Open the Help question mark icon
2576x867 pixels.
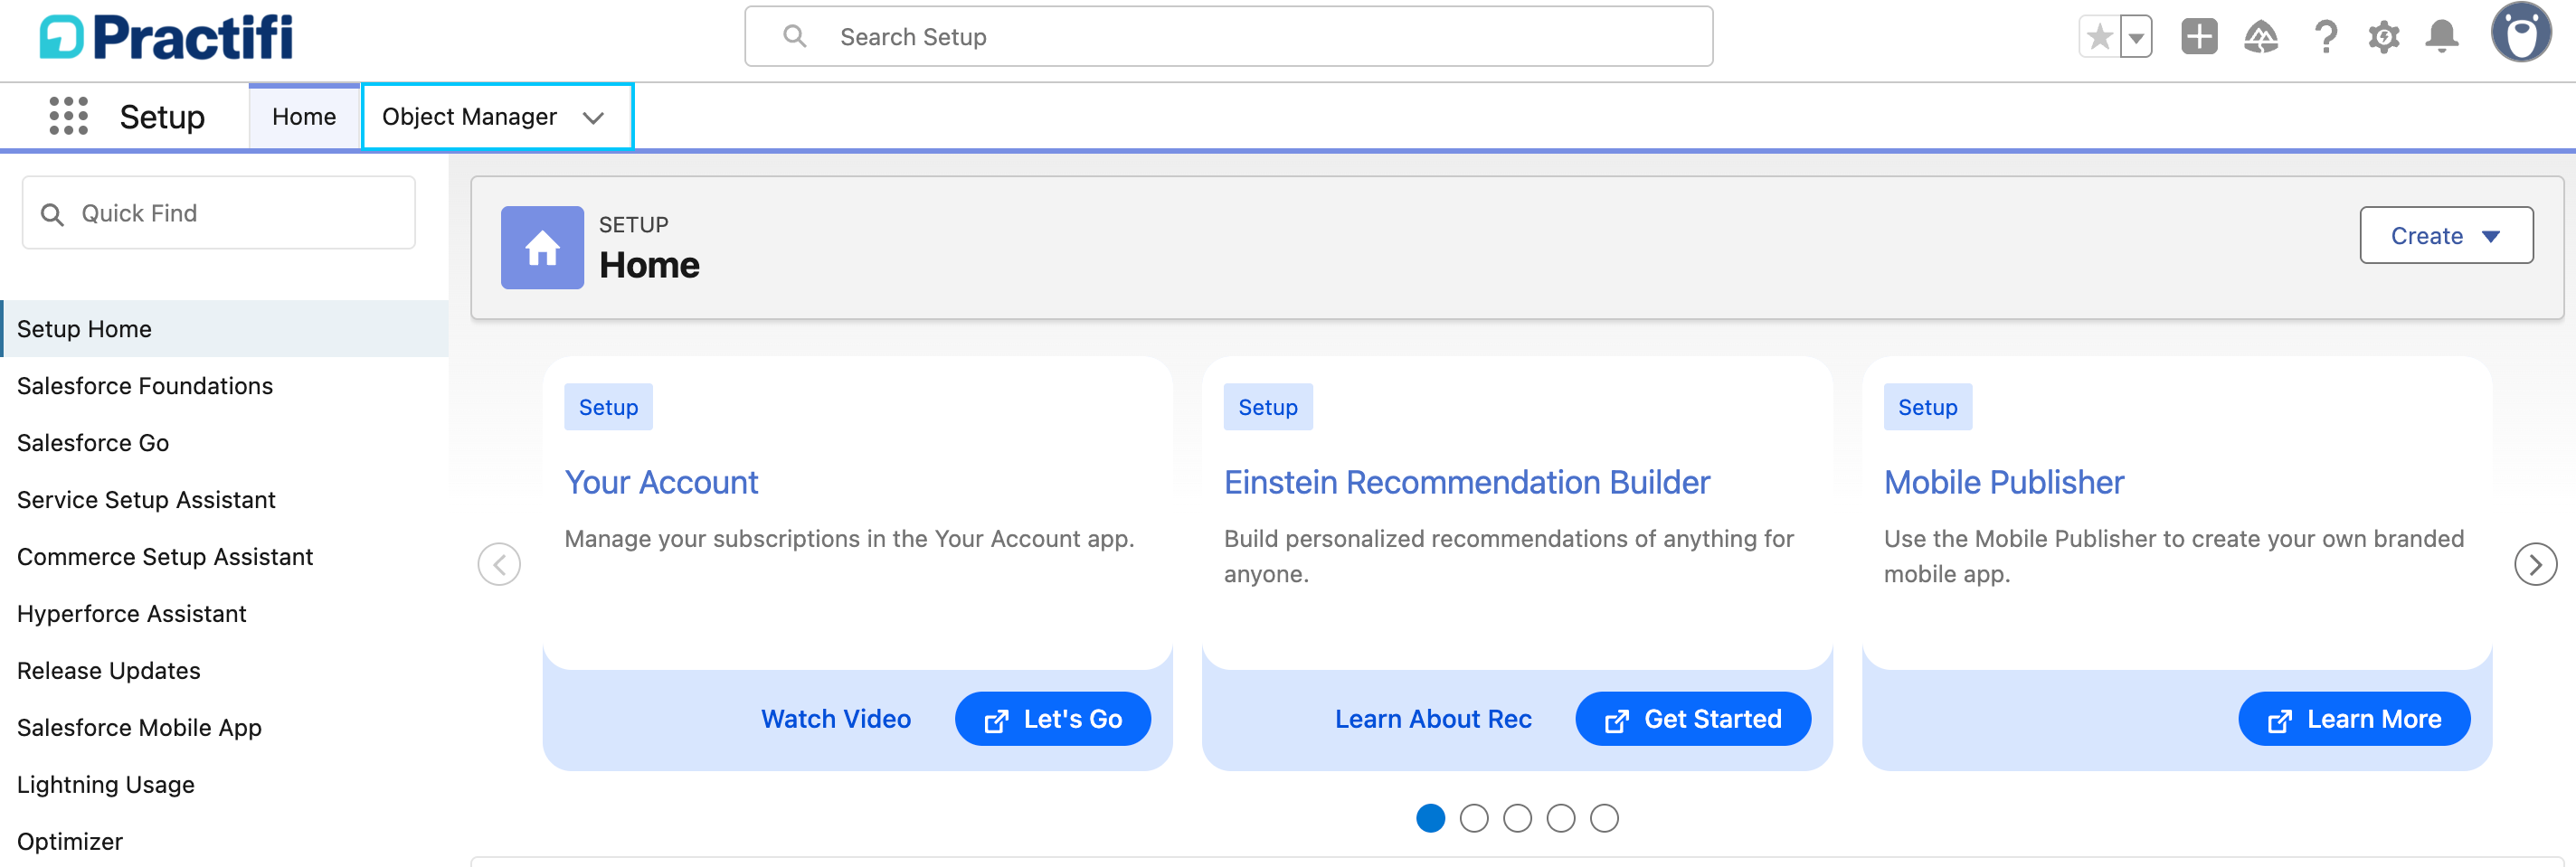(x=2326, y=37)
